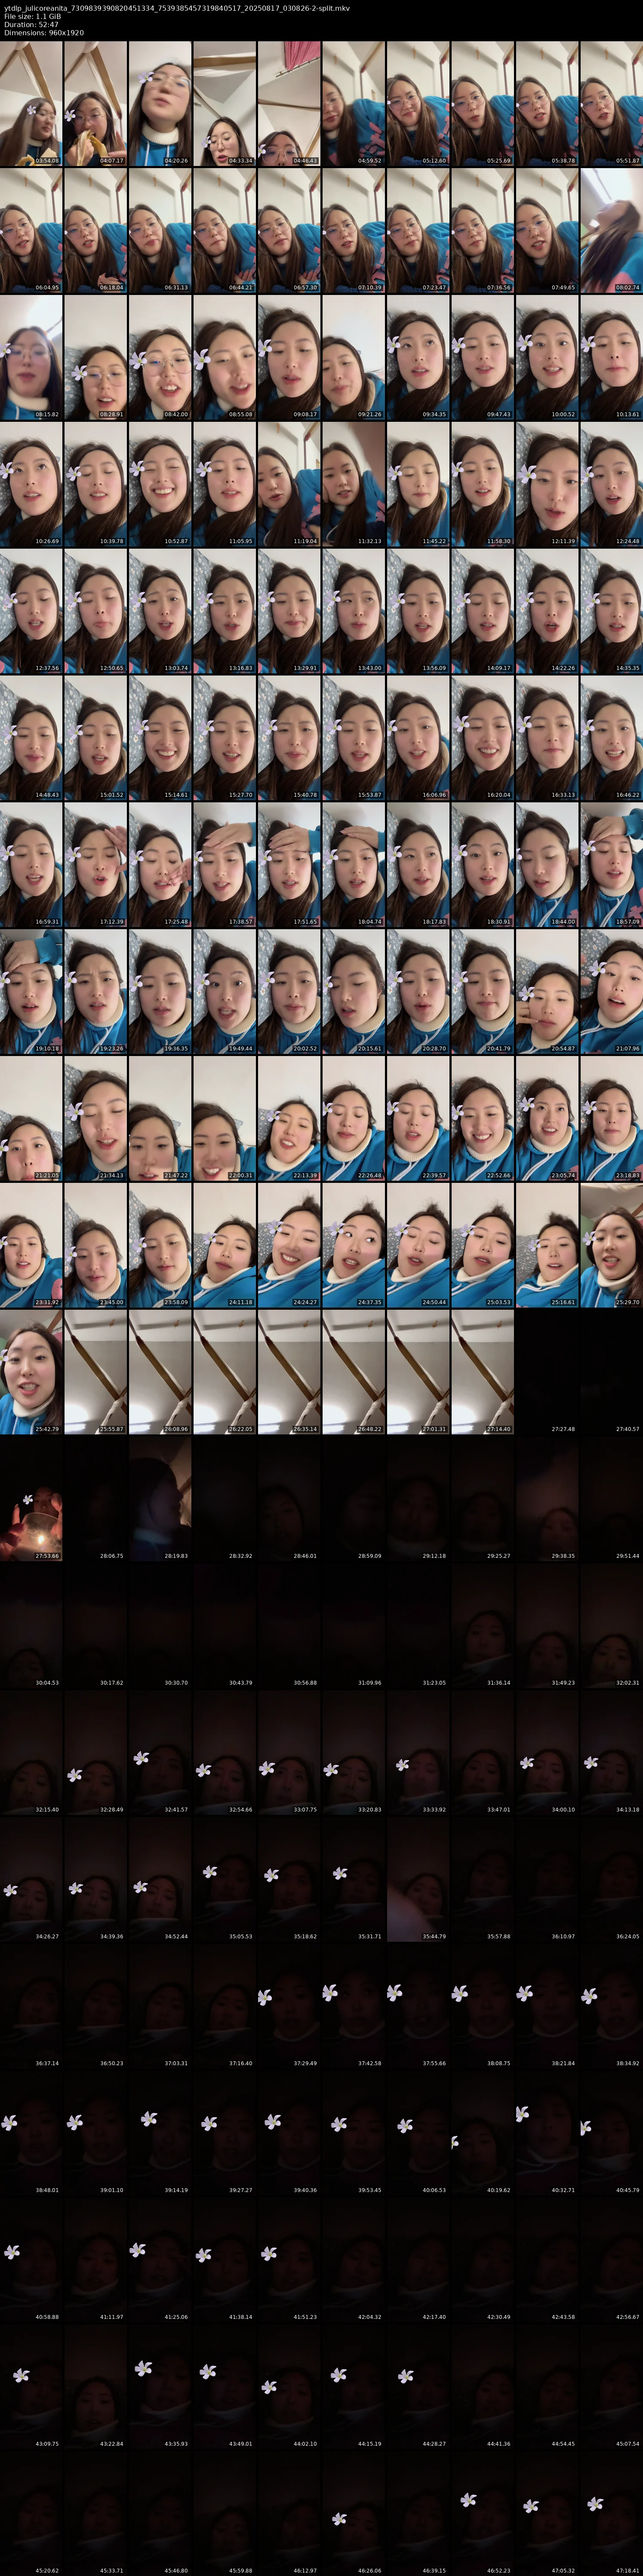643x2576 pixels.
Task: Open the thumbnail stamped 04:33.34
Action: (224, 103)
